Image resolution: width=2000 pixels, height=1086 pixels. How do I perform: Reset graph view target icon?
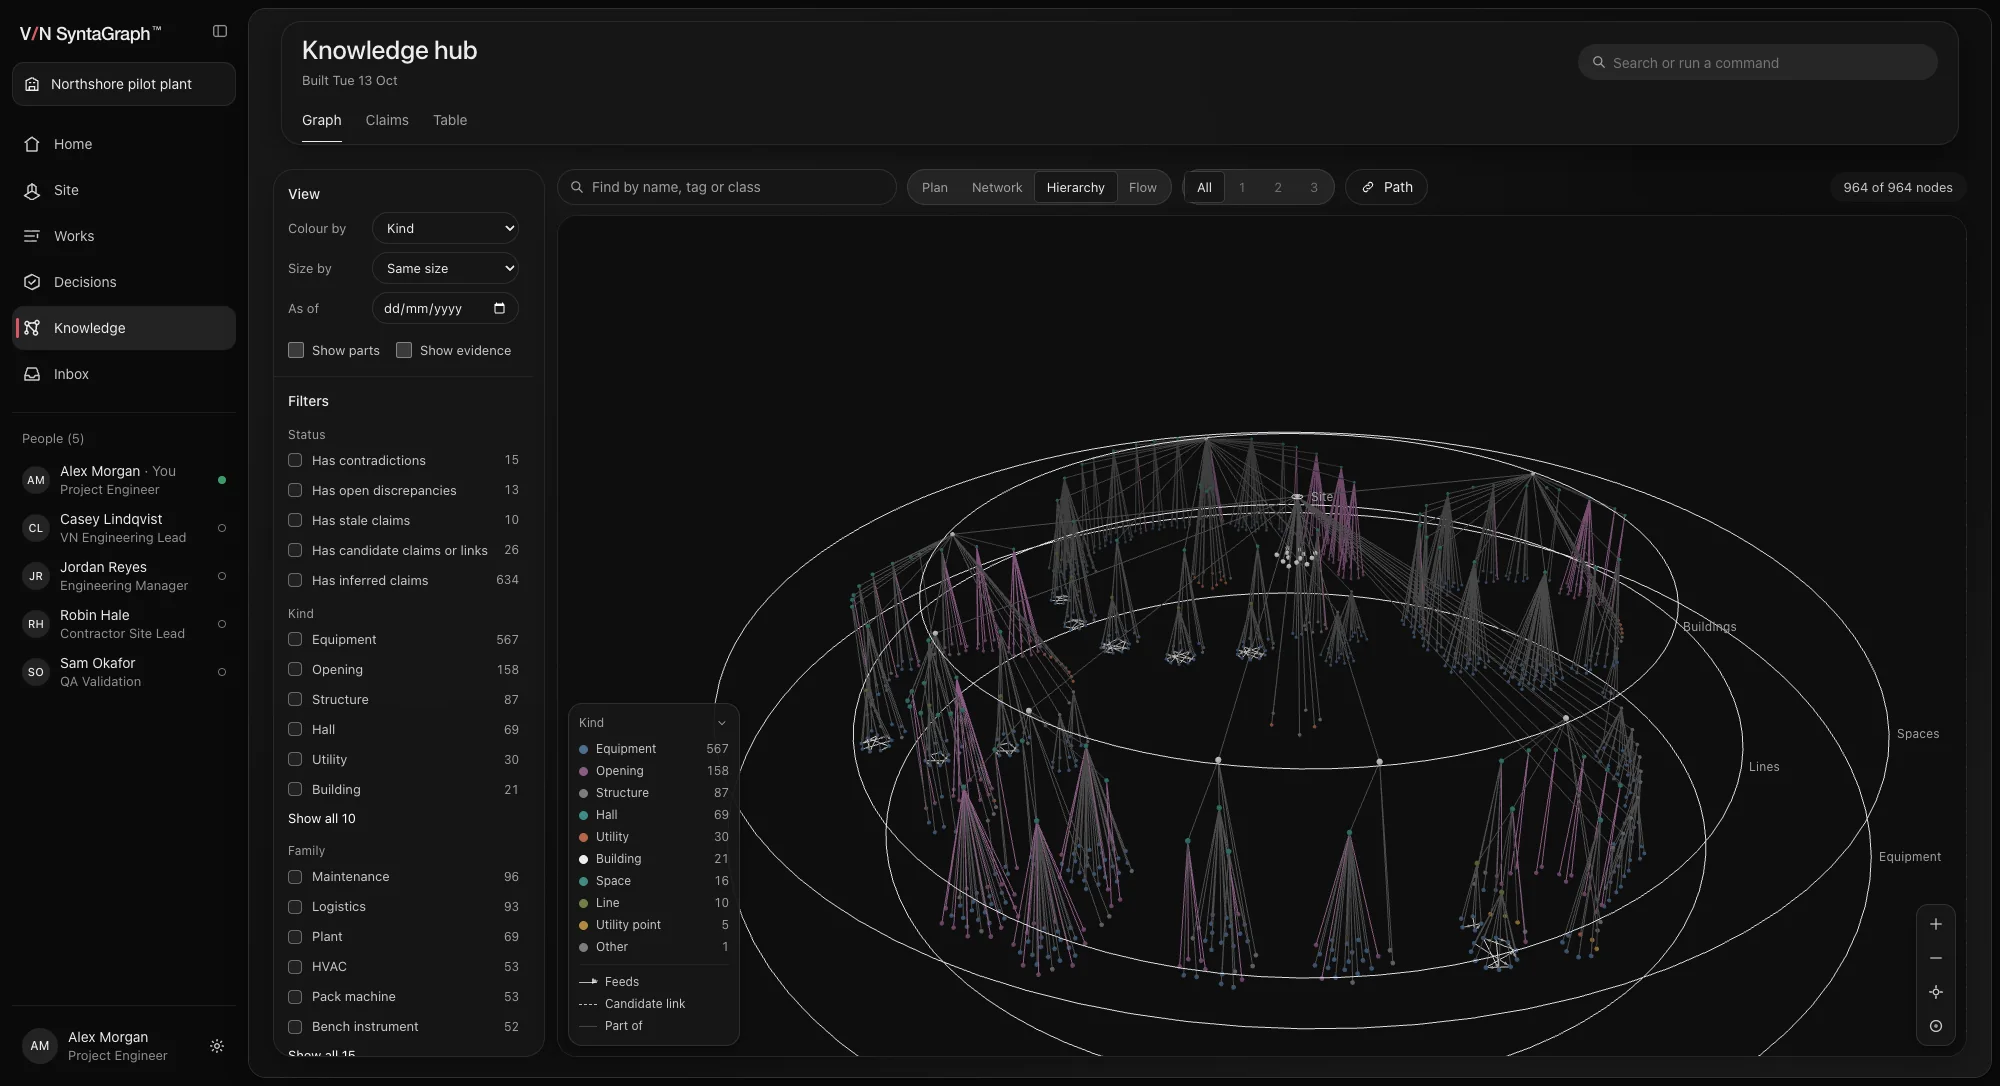[x=1936, y=1026]
